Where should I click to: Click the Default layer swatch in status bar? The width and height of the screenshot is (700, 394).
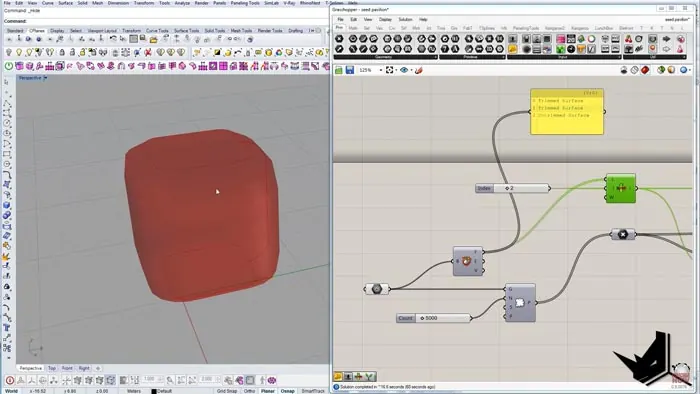(154, 391)
